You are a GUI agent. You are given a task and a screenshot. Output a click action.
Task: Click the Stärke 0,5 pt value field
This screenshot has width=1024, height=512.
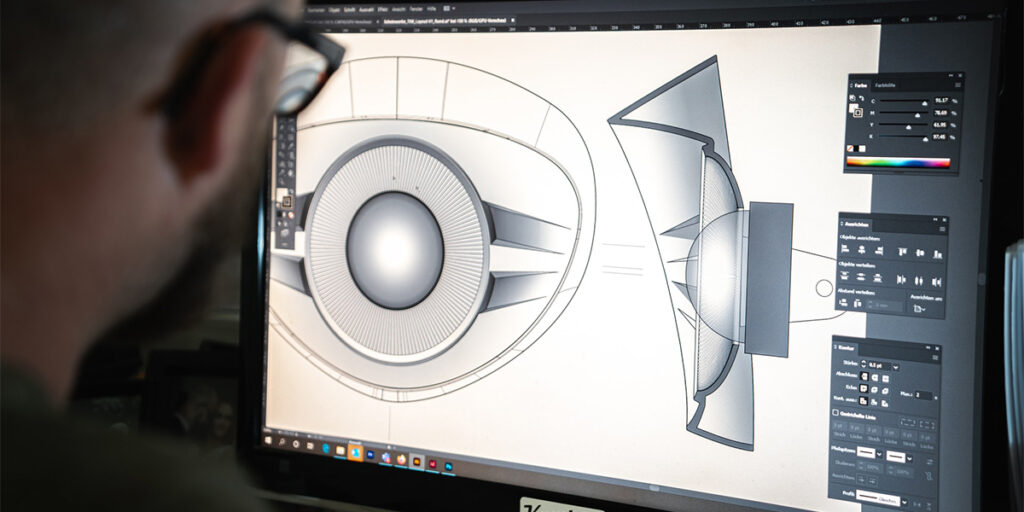[879, 366]
